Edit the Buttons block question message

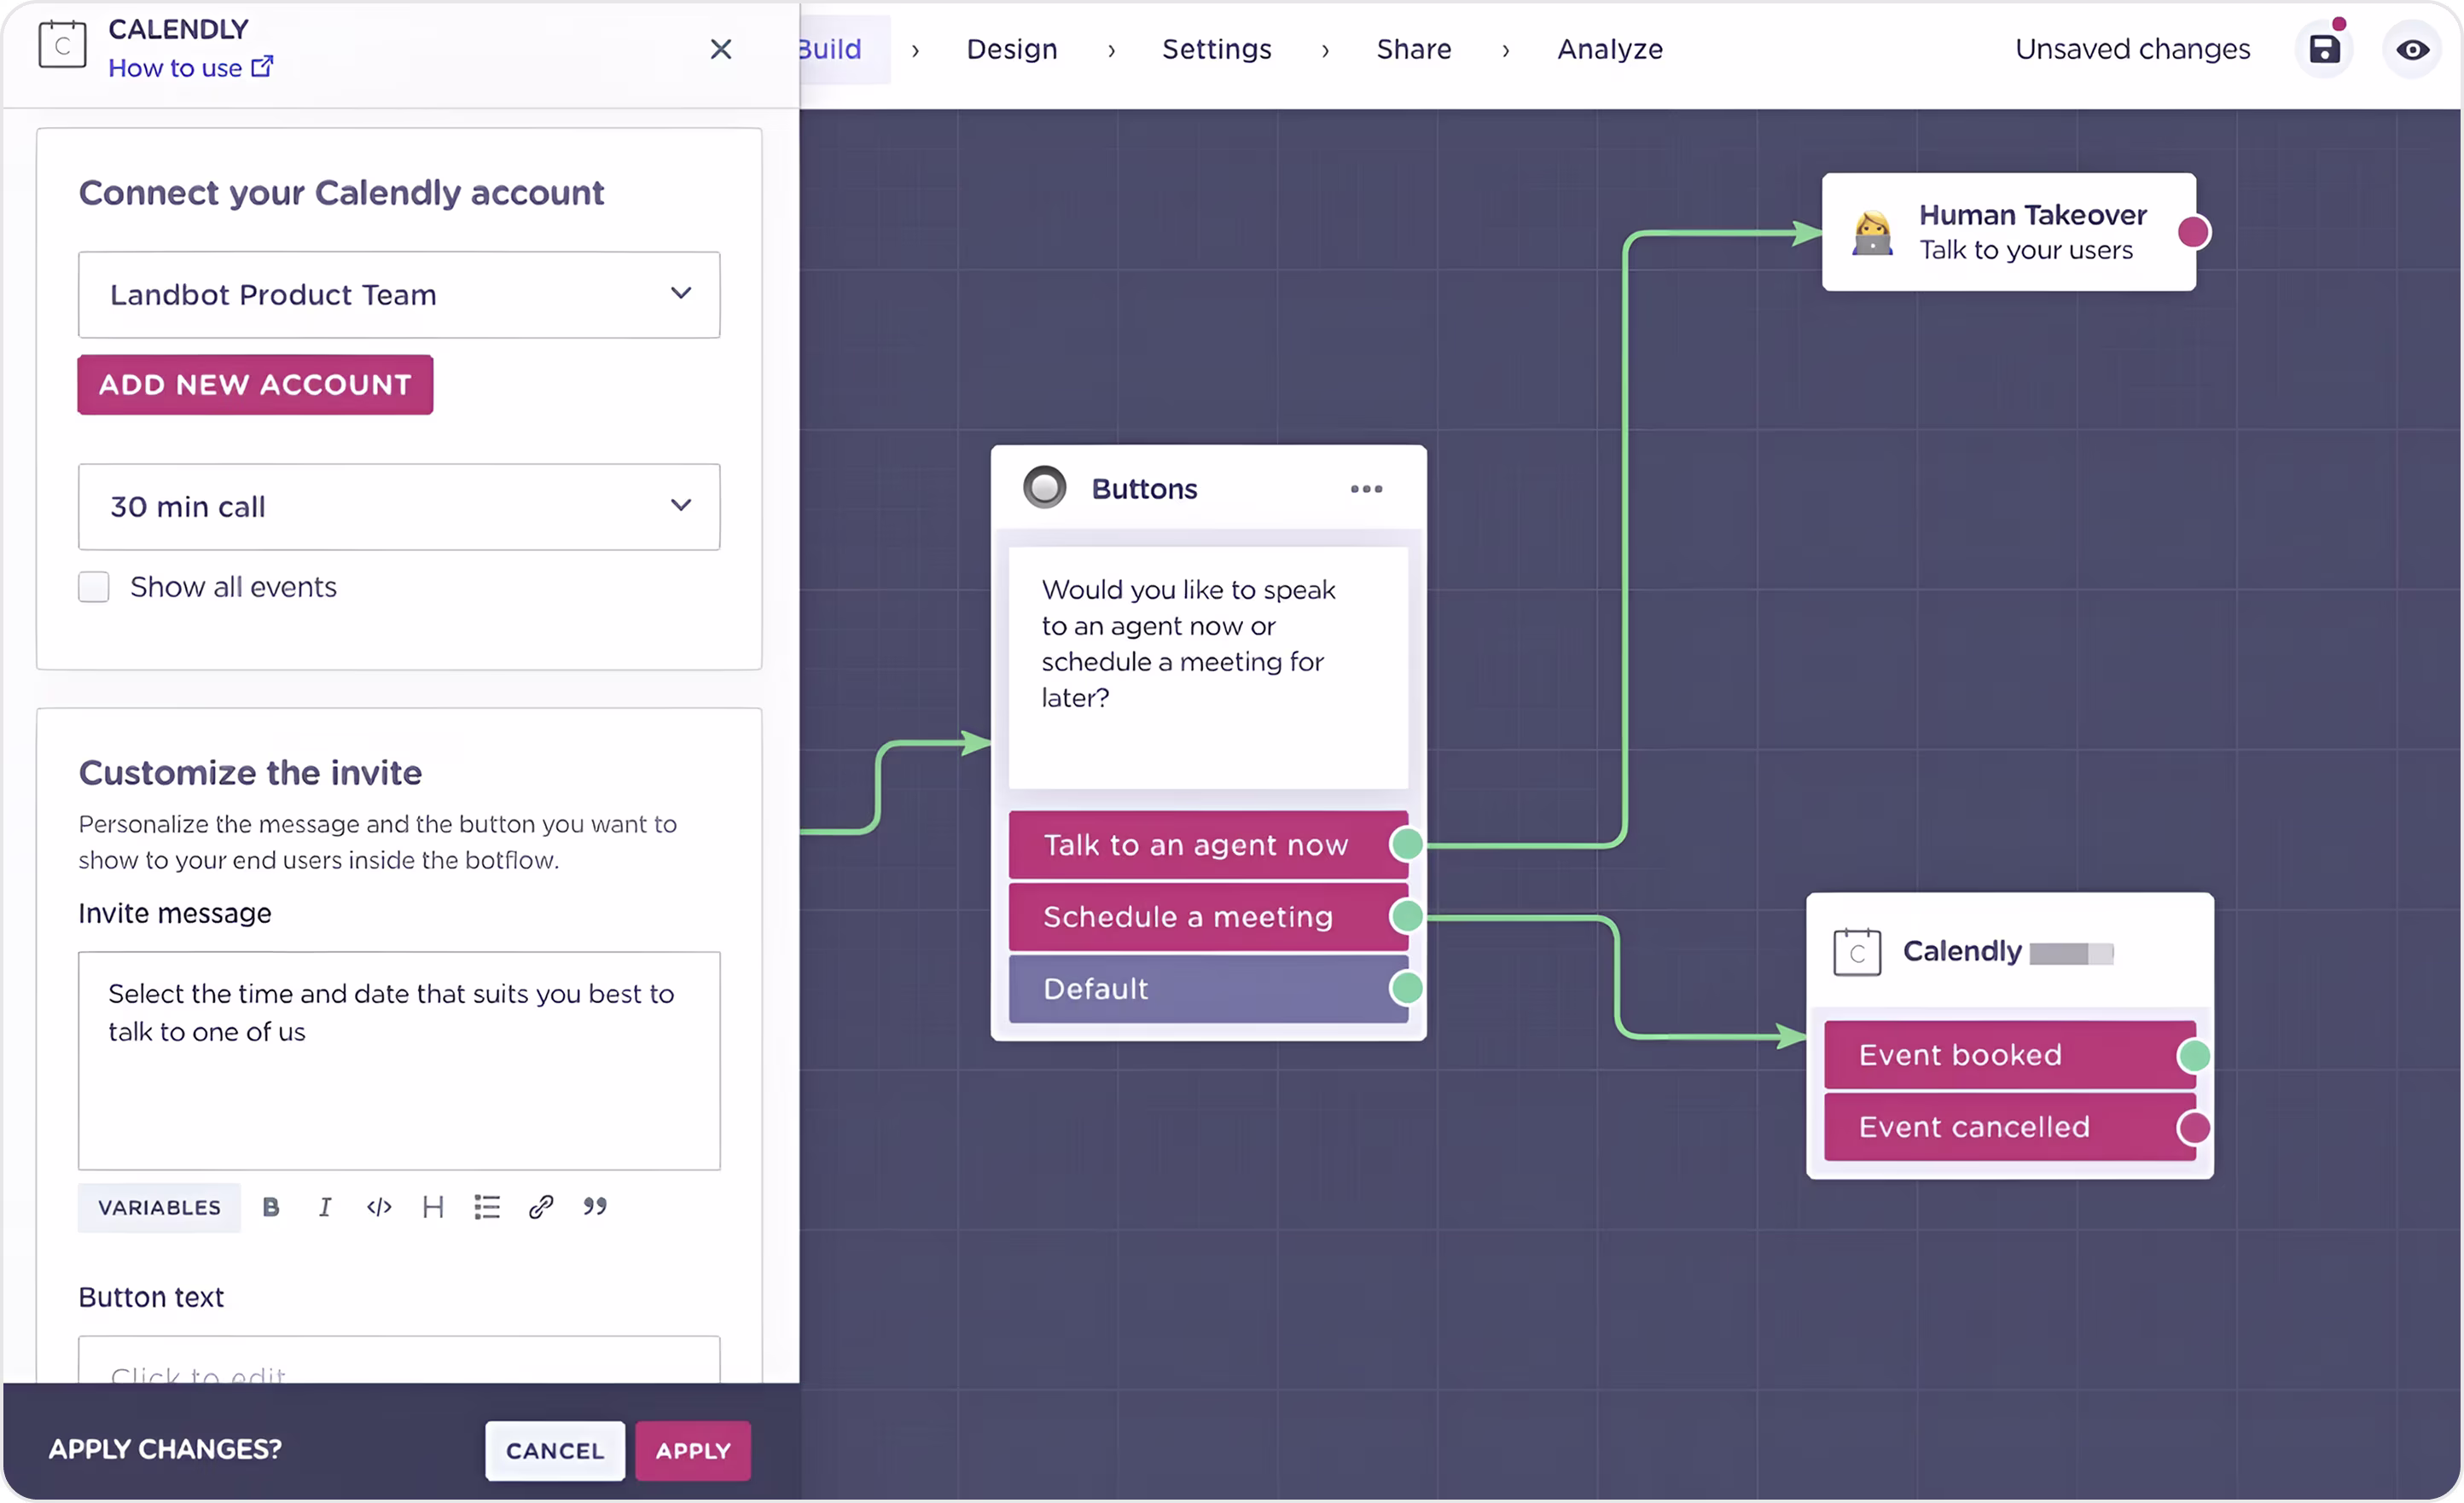pos(1208,668)
